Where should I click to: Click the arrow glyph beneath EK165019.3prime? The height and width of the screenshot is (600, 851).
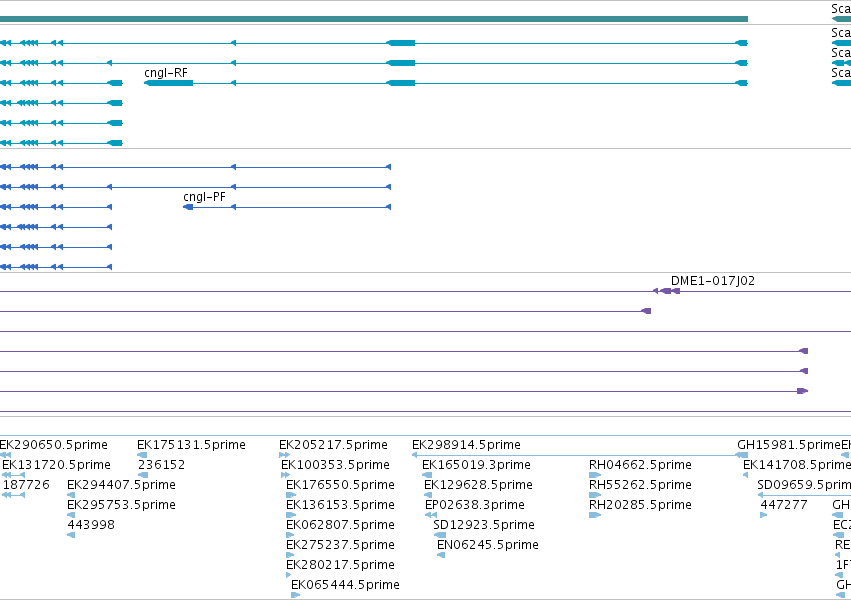tap(427, 475)
